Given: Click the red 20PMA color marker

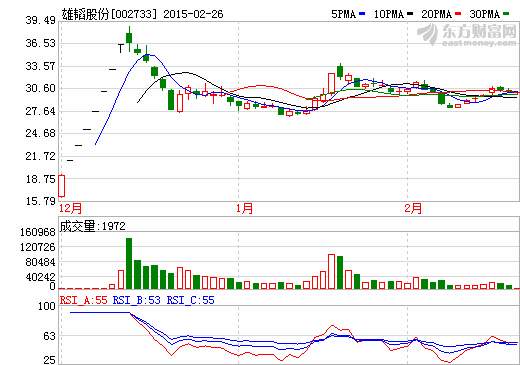Looking at the screenshot, I should click(458, 14).
